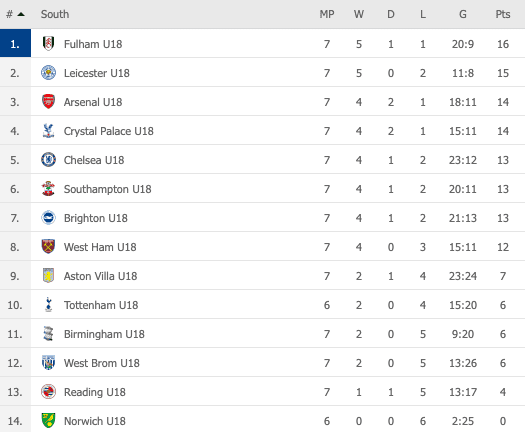Open the Reading U18 team link
This screenshot has width=525, height=432.
95,392
